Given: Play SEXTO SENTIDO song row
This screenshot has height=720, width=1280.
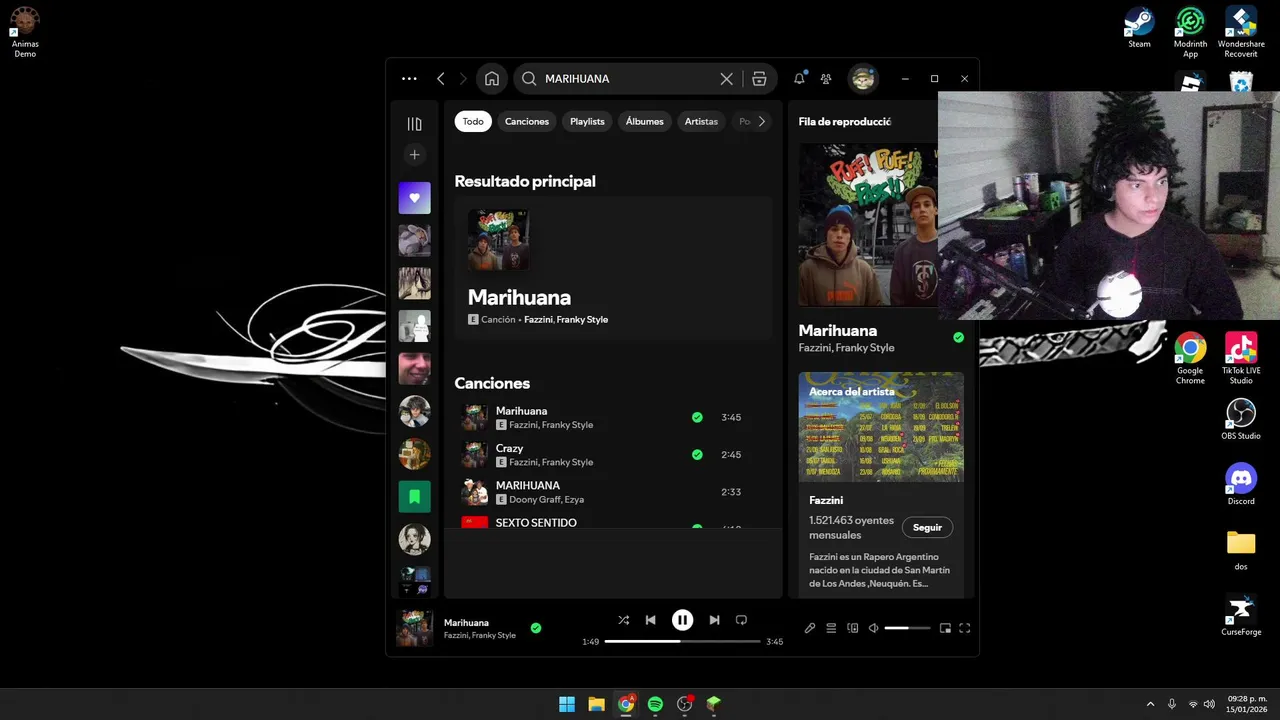Looking at the screenshot, I should (x=613, y=521).
